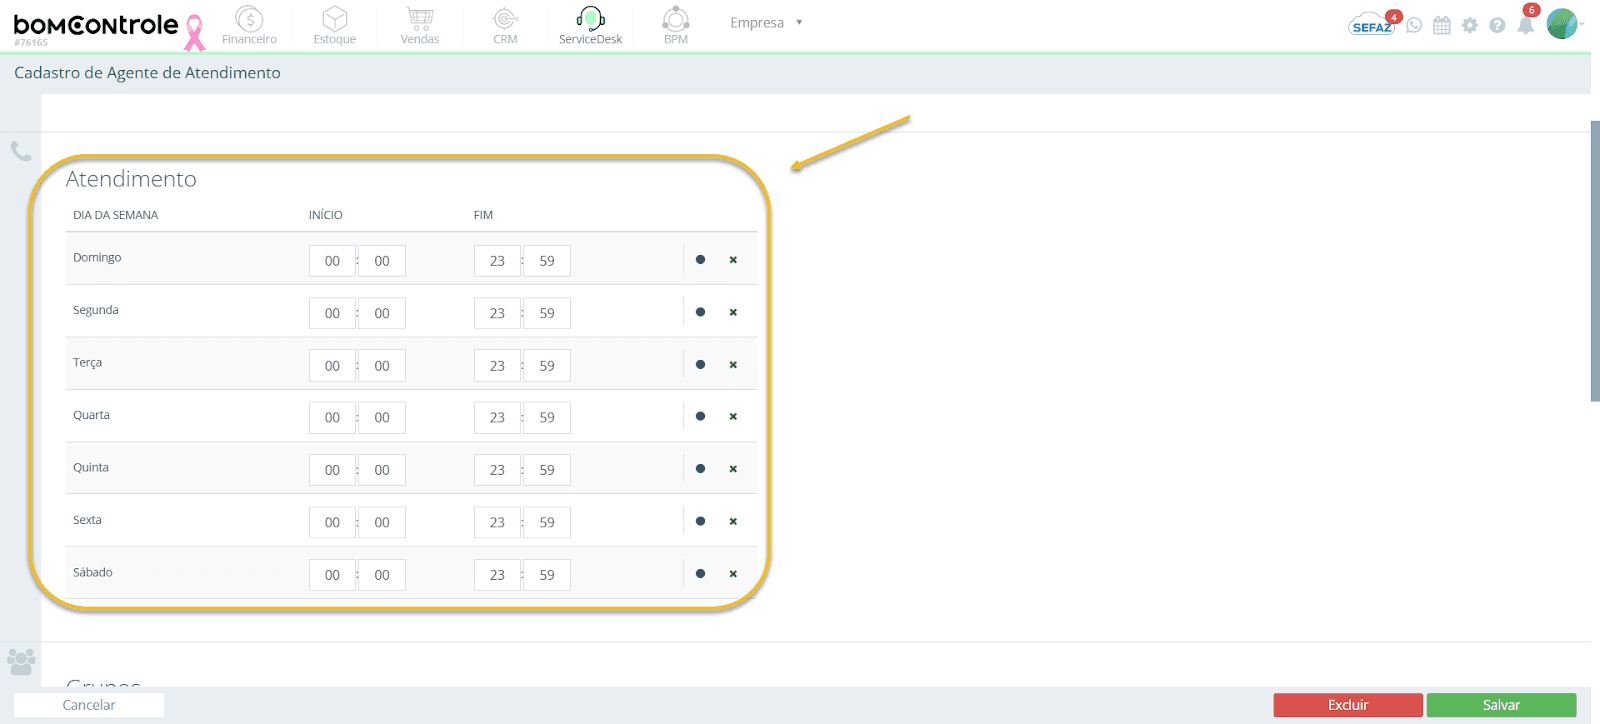Open the ServiceDesk module
This screenshot has width=1600, height=724.
(590, 25)
